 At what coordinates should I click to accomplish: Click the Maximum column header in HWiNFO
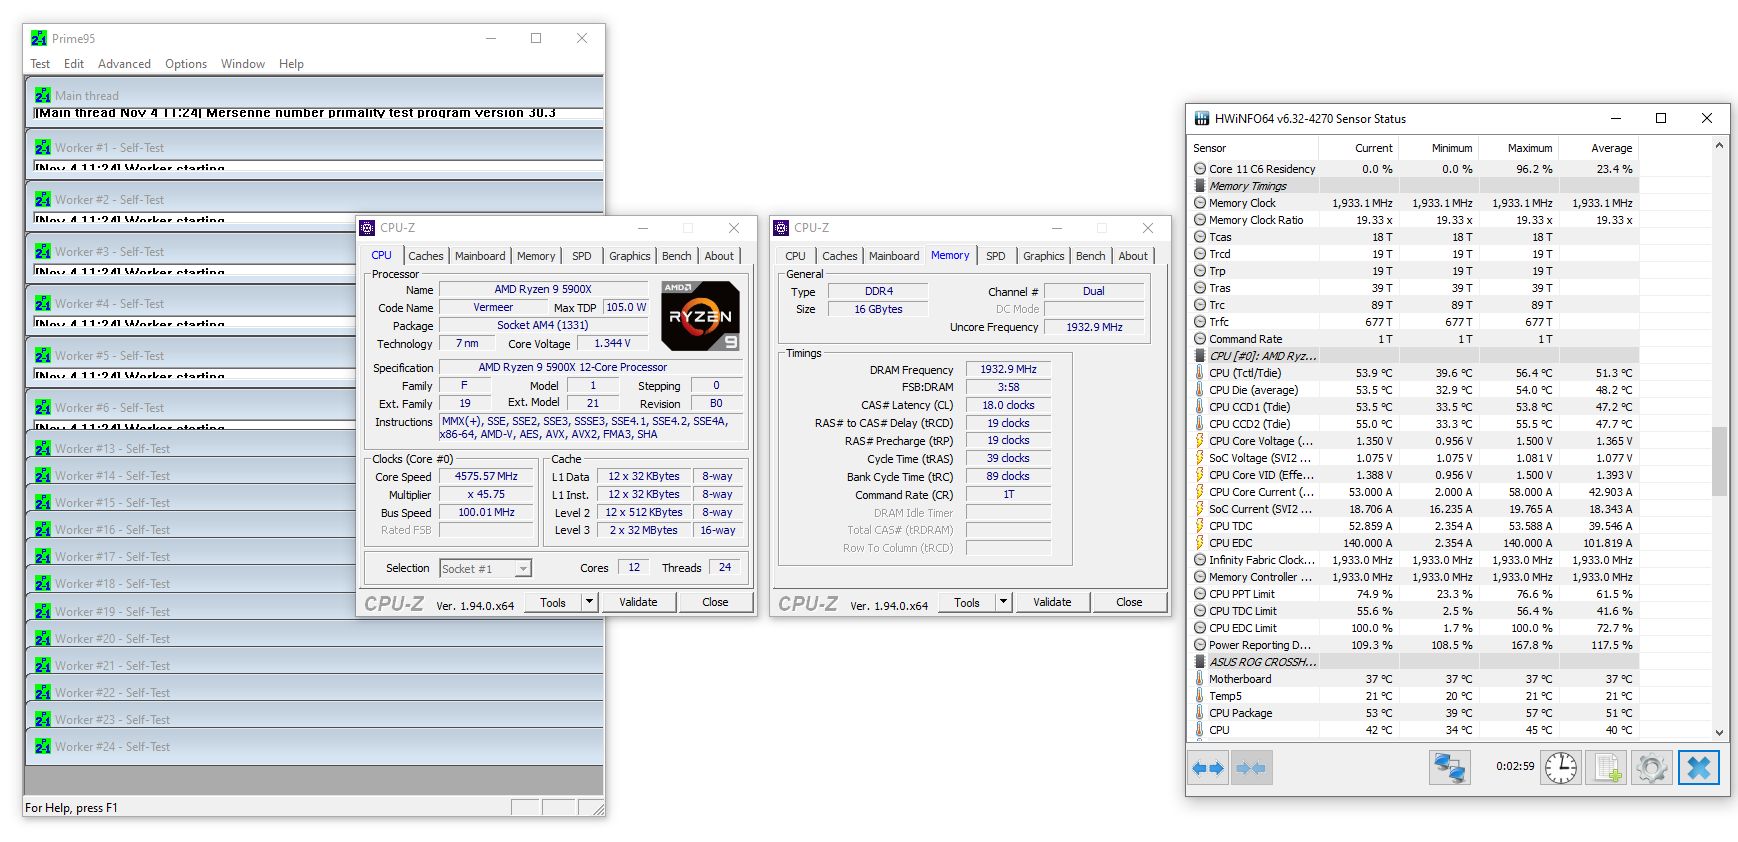coord(1520,148)
